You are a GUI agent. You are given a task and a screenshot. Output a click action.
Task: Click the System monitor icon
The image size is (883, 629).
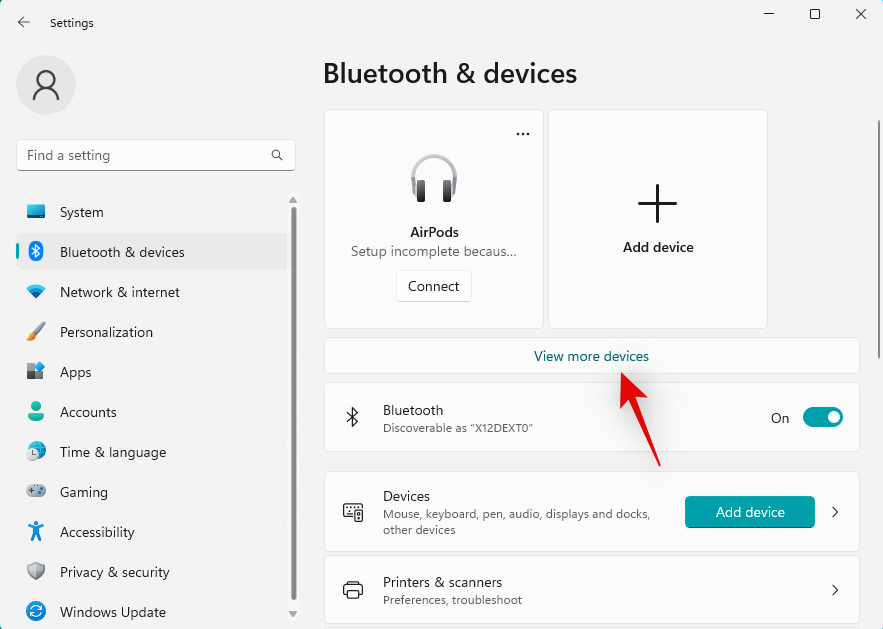click(x=36, y=212)
